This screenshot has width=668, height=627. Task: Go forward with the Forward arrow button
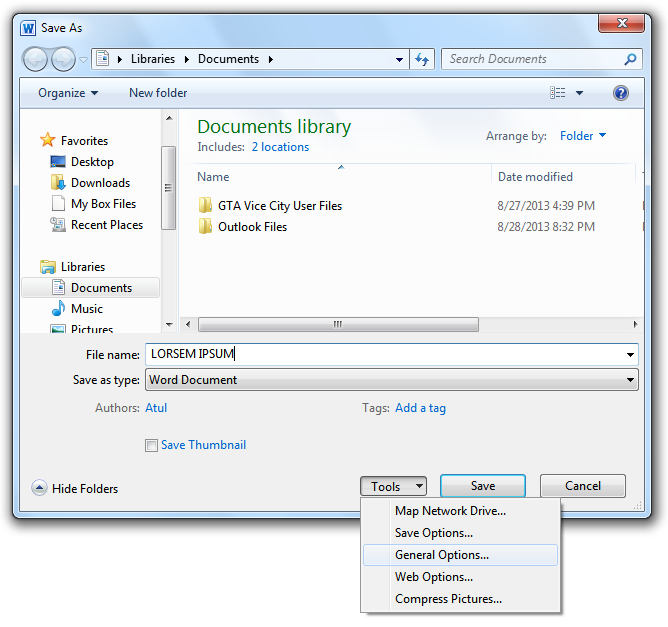(x=63, y=59)
